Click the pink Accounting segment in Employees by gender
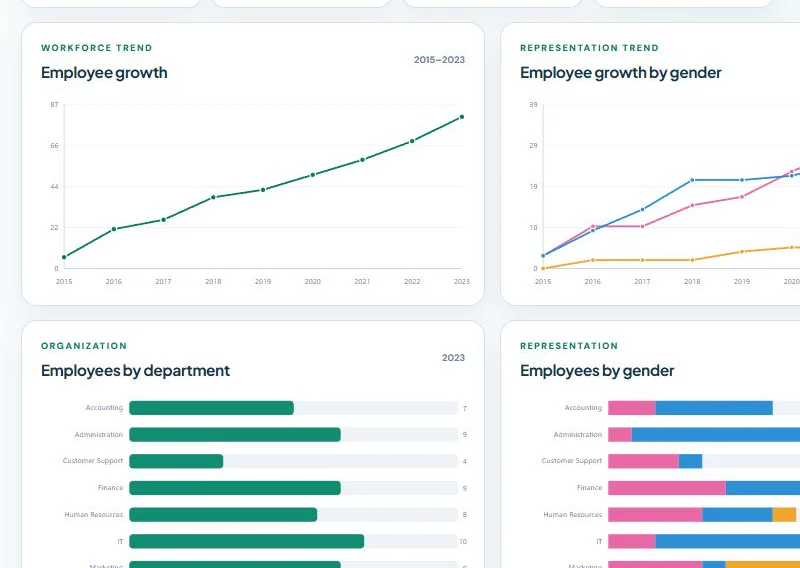Screen dimensions: 800x568 click(632, 408)
